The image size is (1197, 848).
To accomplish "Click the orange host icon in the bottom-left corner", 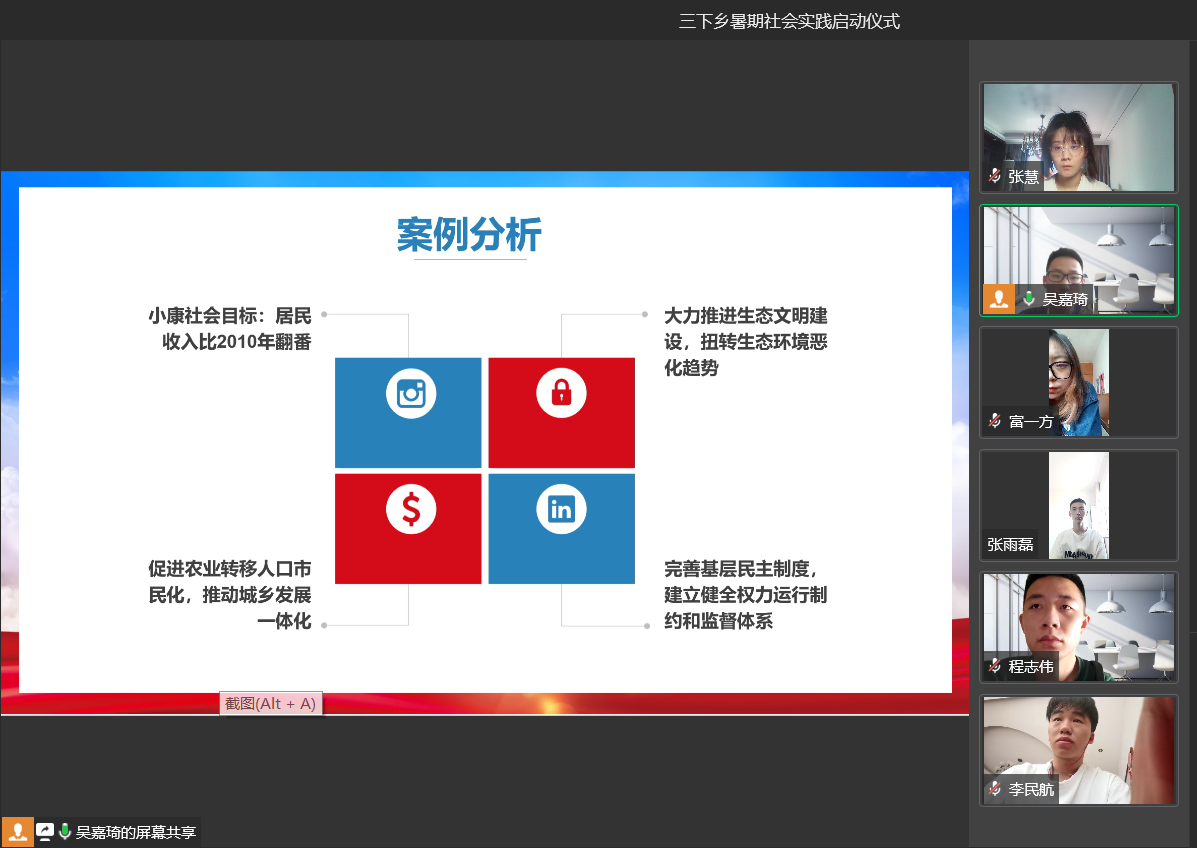I will [17, 831].
